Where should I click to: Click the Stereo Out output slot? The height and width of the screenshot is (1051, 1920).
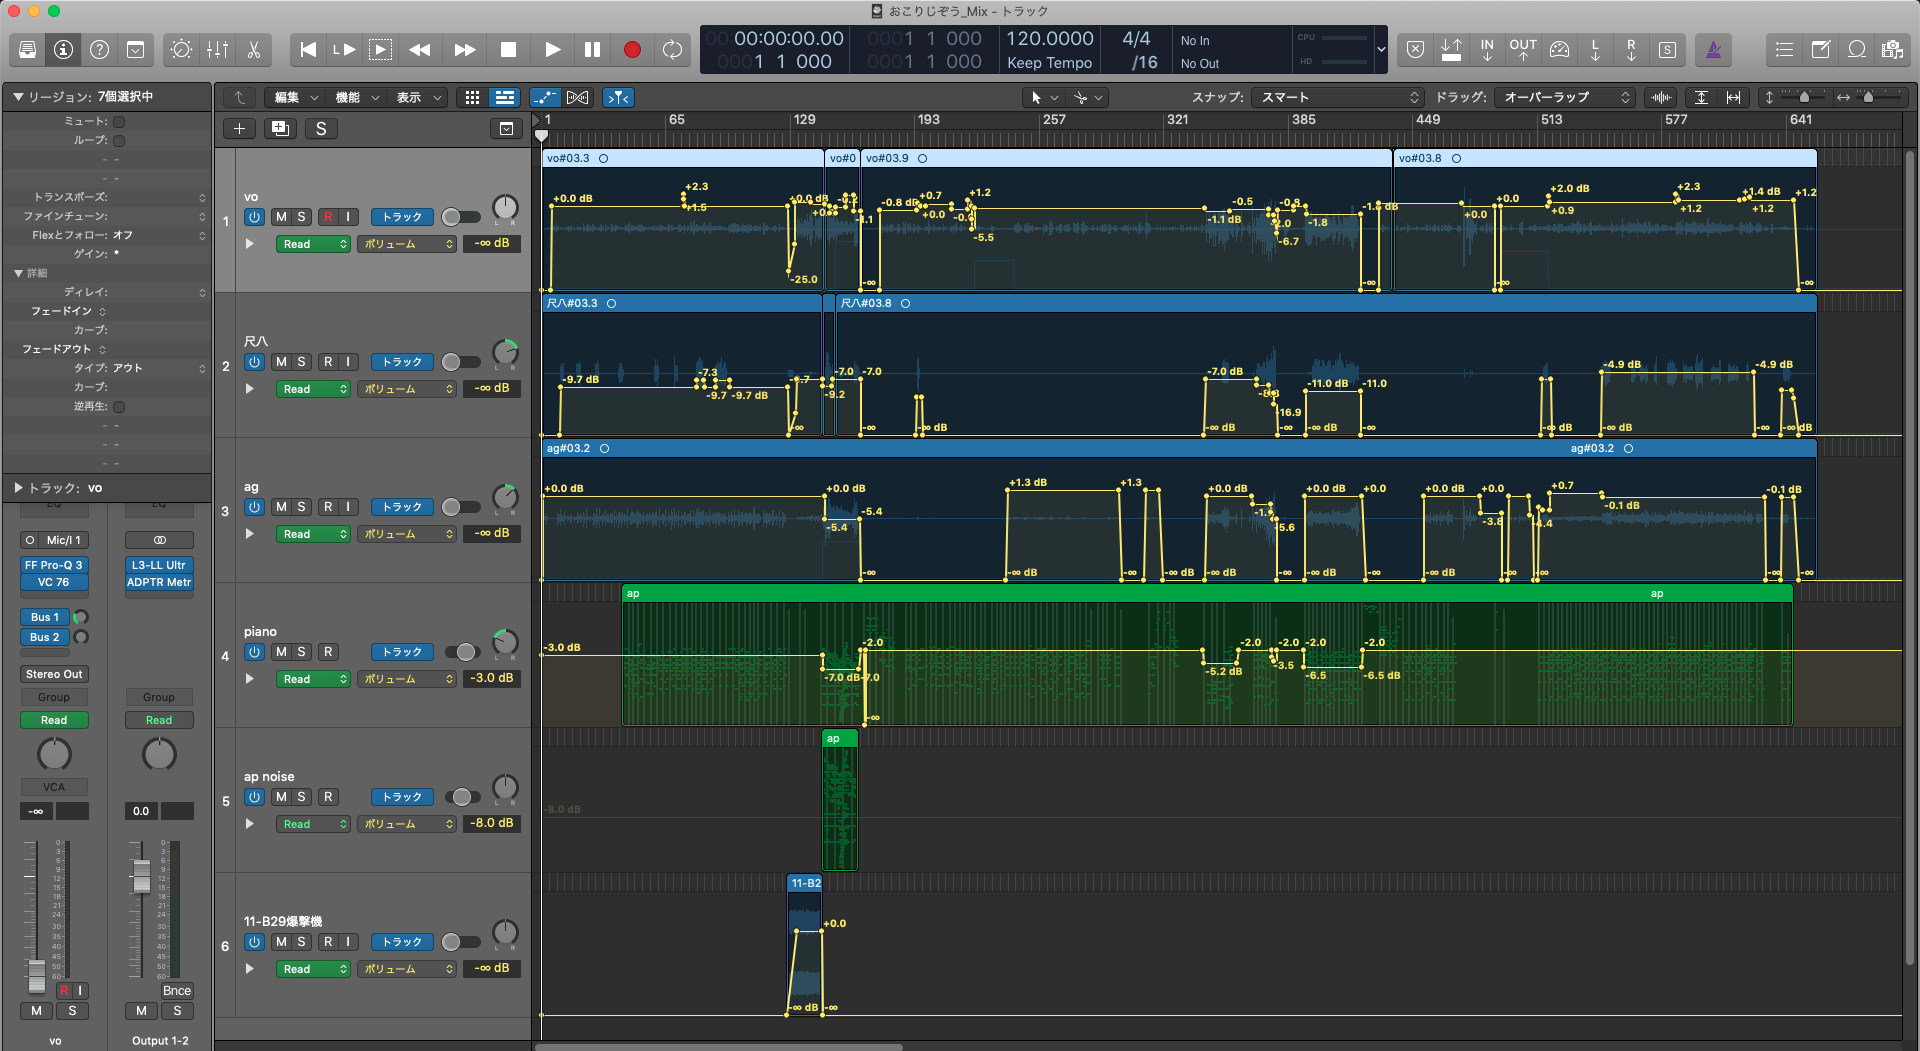click(54, 674)
